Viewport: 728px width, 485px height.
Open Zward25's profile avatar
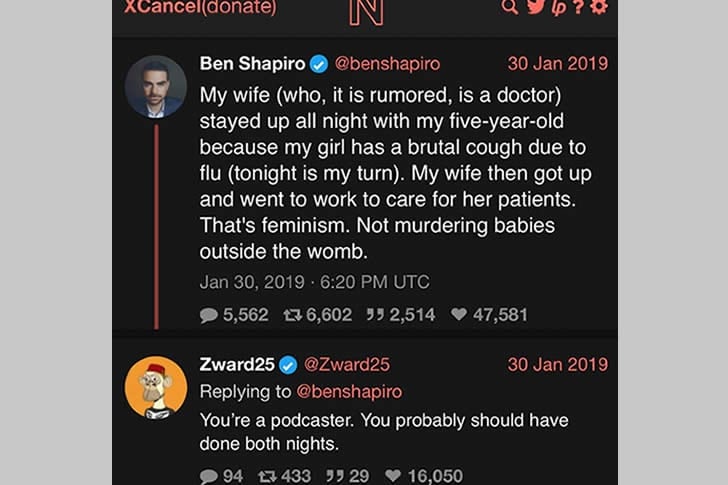tap(156, 386)
